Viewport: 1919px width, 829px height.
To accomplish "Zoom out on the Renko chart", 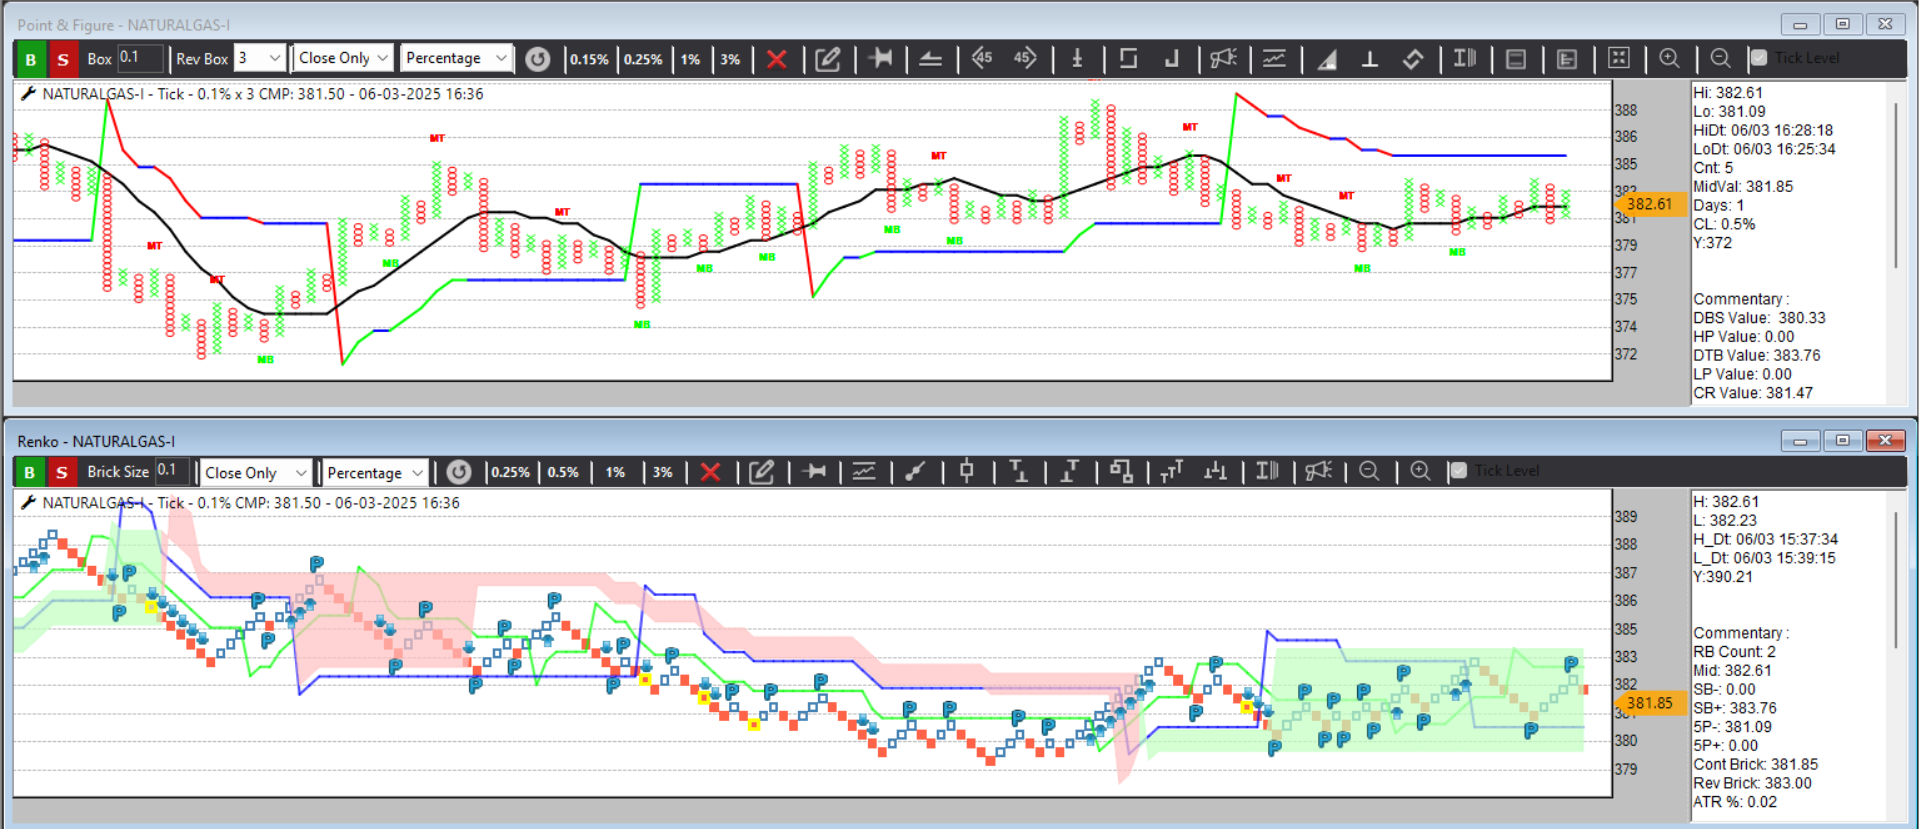I will point(1369,471).
